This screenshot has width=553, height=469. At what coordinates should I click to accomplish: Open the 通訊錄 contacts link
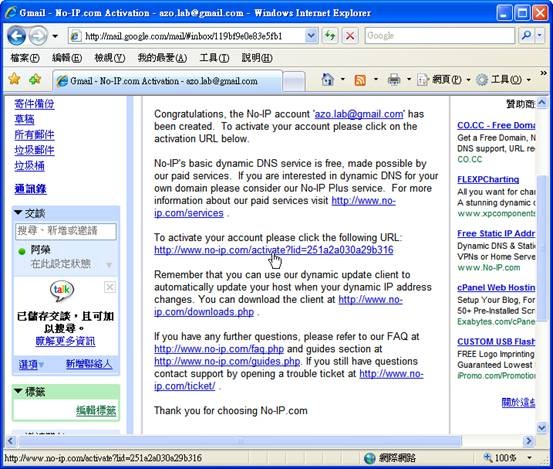point(30,189)
